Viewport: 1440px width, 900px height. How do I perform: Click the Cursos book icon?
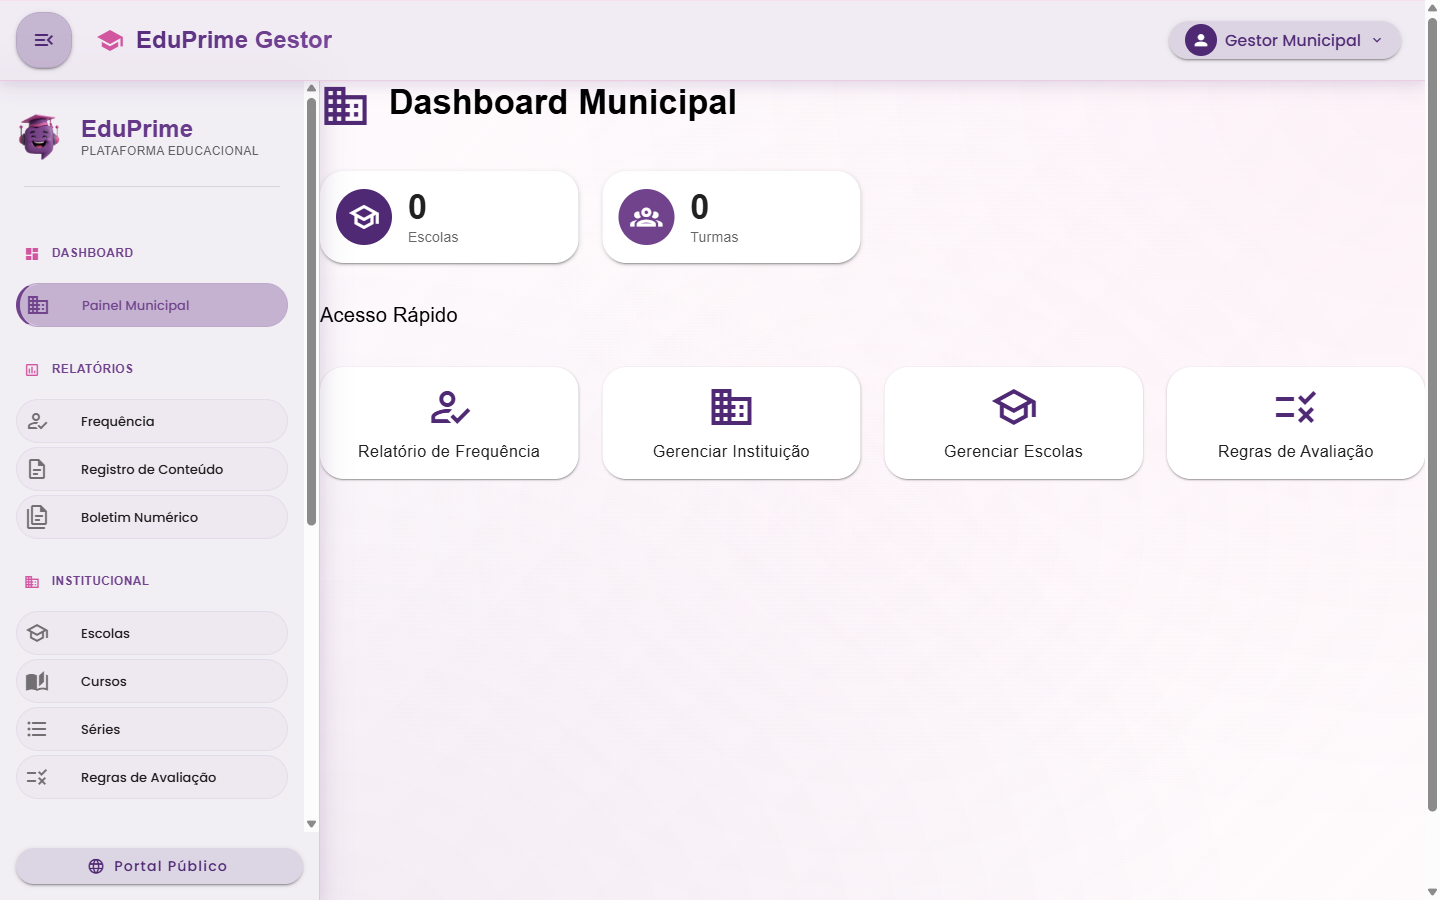pos(37,681)
